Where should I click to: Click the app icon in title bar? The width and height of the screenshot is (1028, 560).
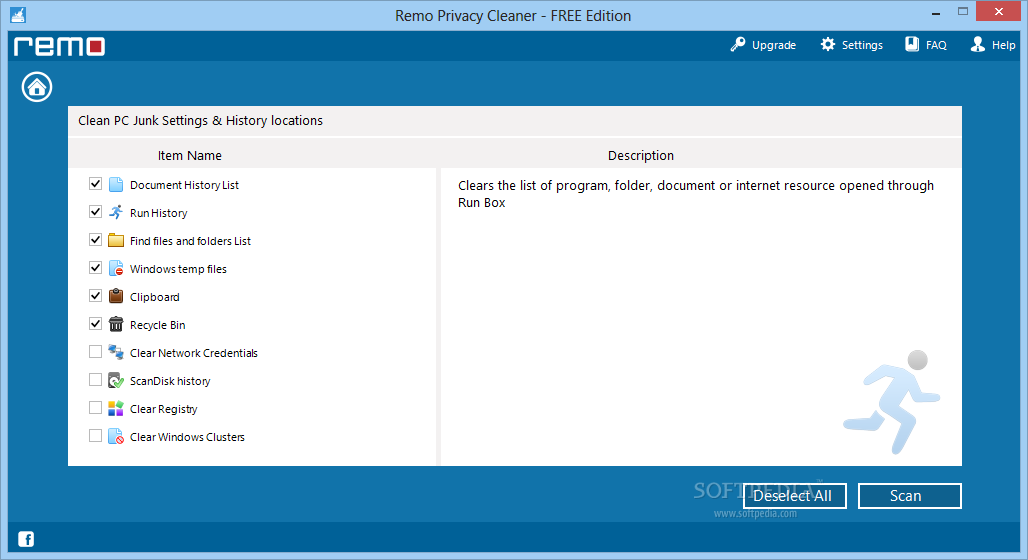click(x=18, y=14)
